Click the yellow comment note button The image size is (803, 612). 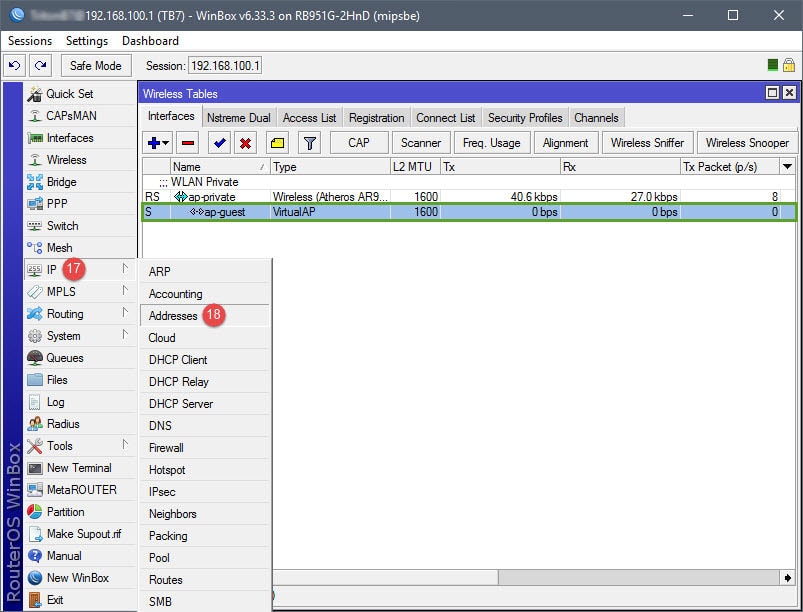(277, 143)
